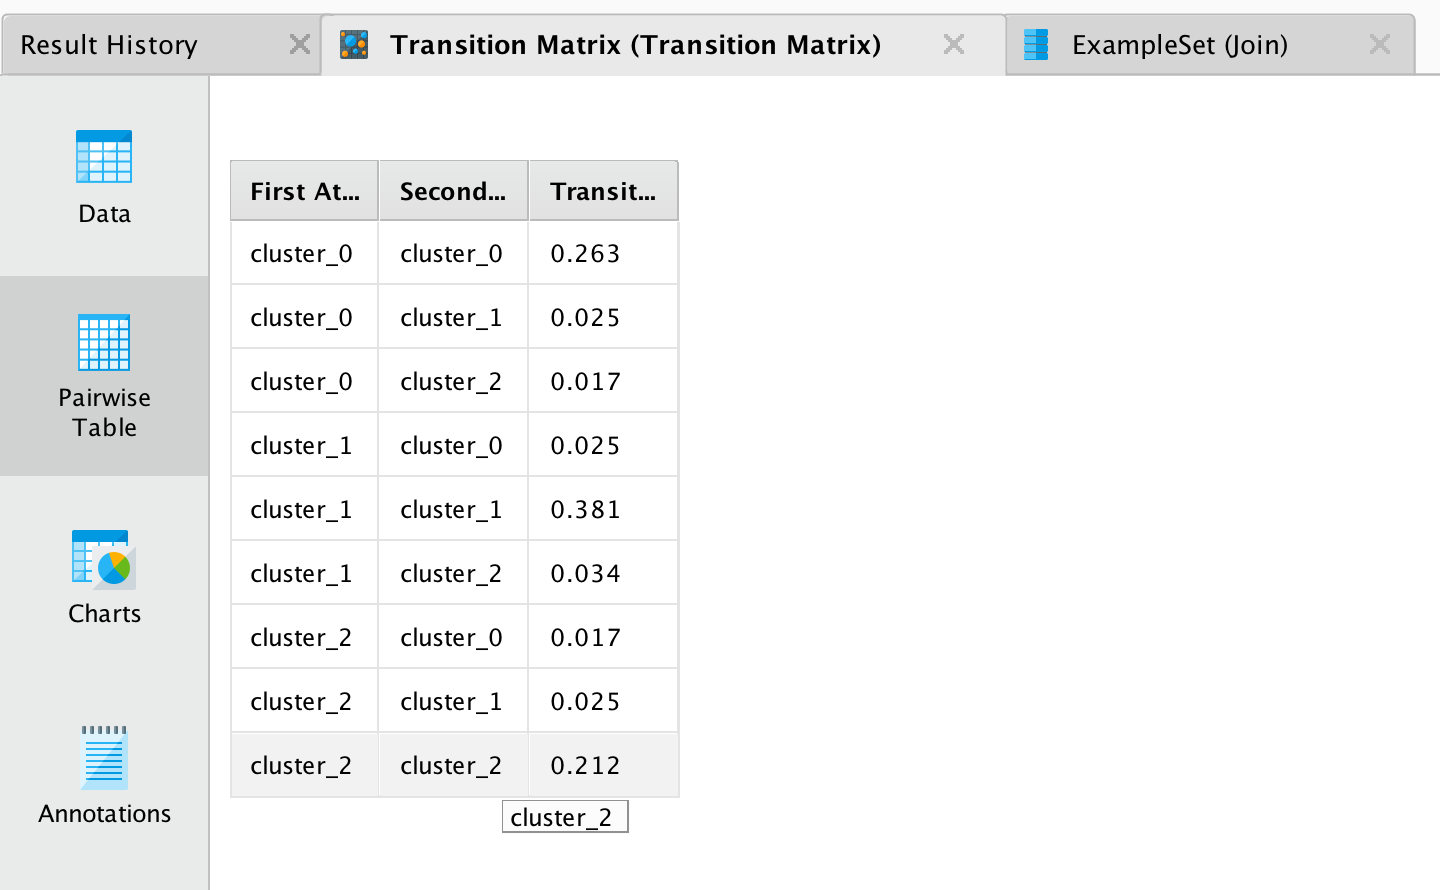This screenshot has height=890, width=1440.
Task: Click the Transition Matrix tab icon
Action: coord(354,44)
